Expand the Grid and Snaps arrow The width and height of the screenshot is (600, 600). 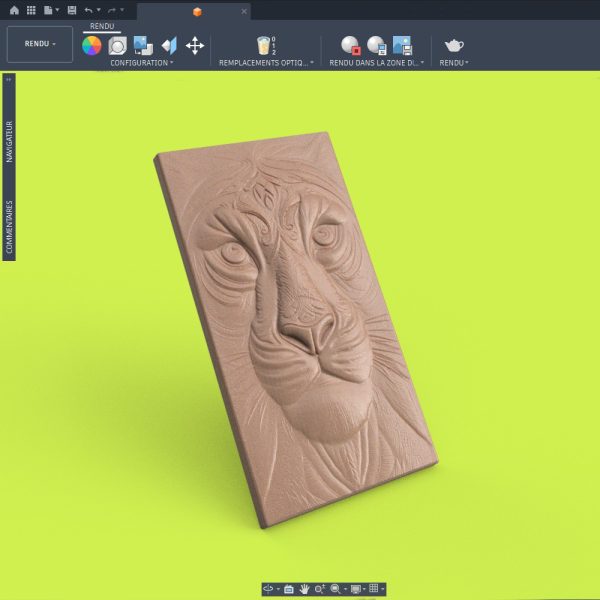(x=383, y=589)
